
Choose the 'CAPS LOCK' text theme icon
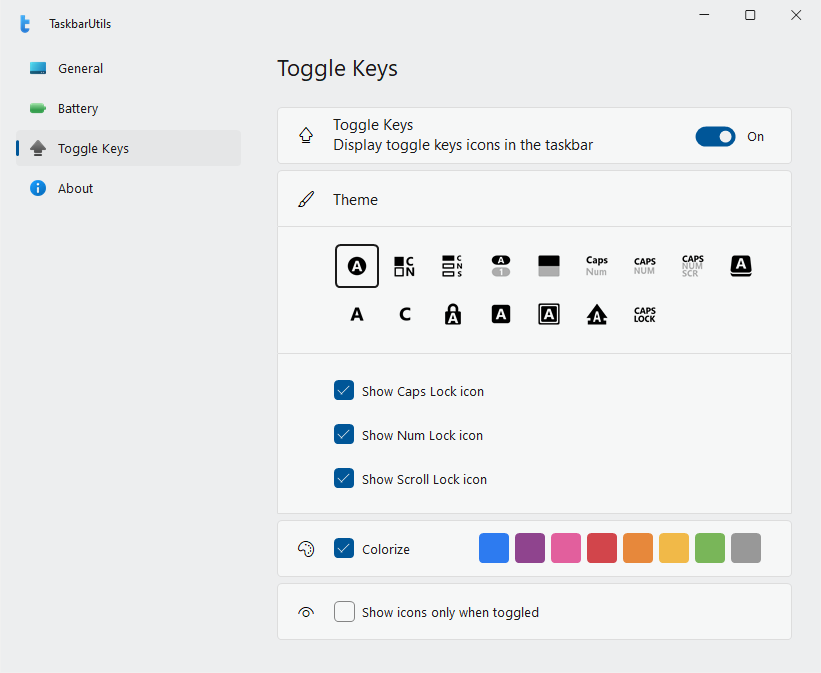tap(645, 314)
